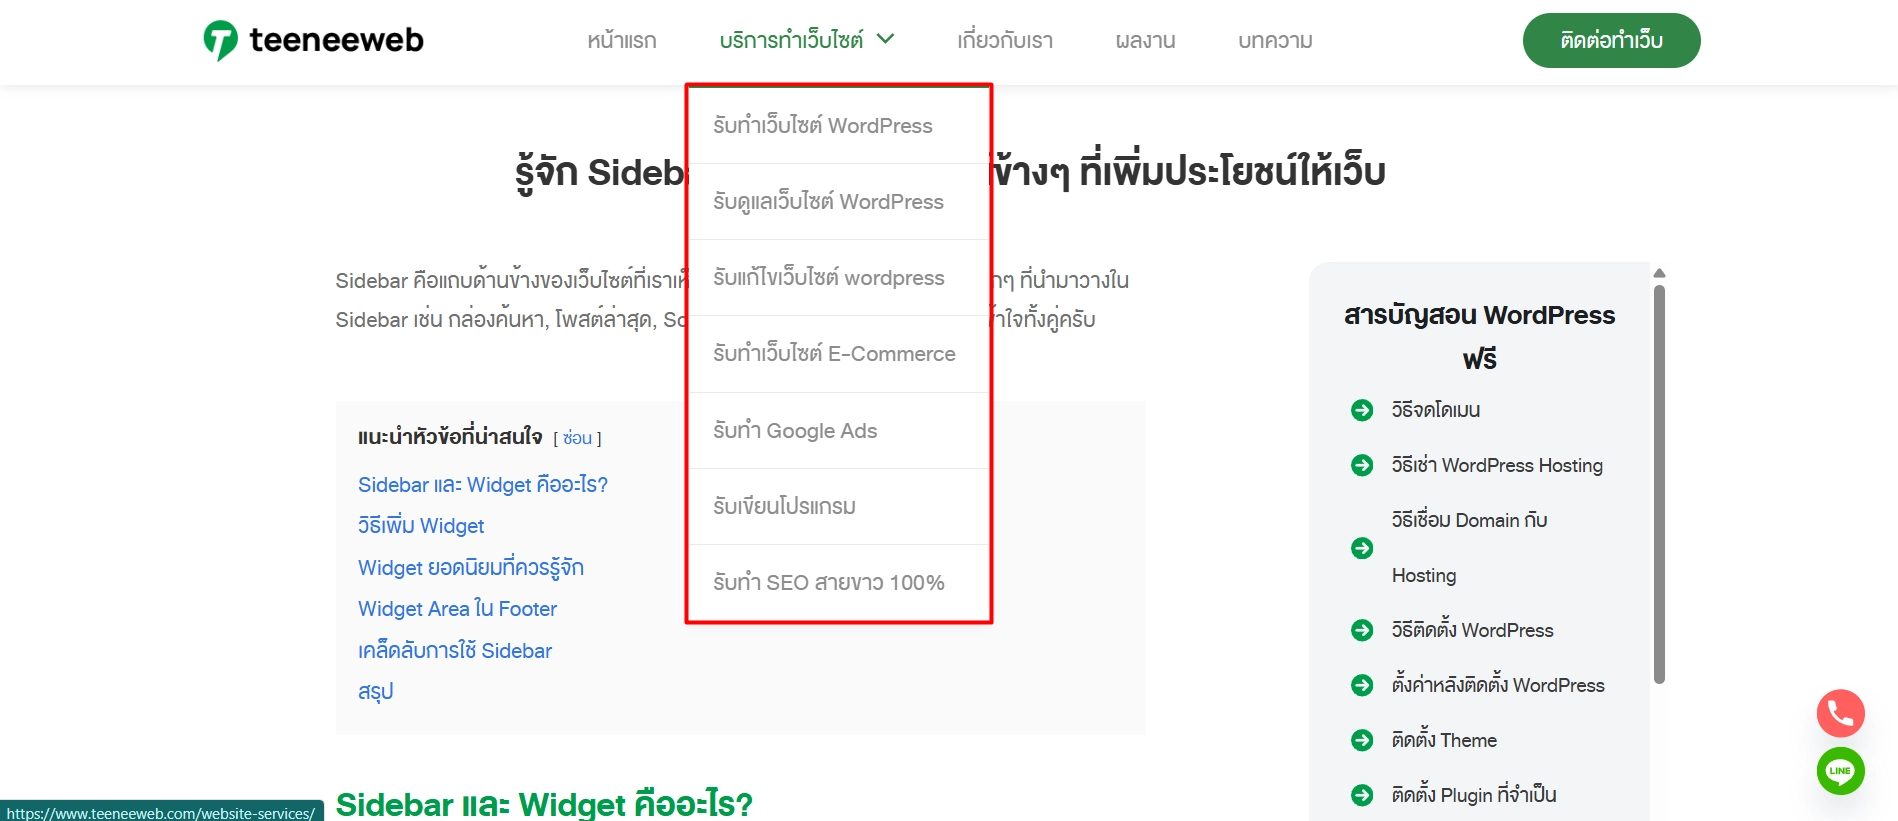Open the วิธีเช่า WordPress Hosting tutorial link

coord(1497,465)
